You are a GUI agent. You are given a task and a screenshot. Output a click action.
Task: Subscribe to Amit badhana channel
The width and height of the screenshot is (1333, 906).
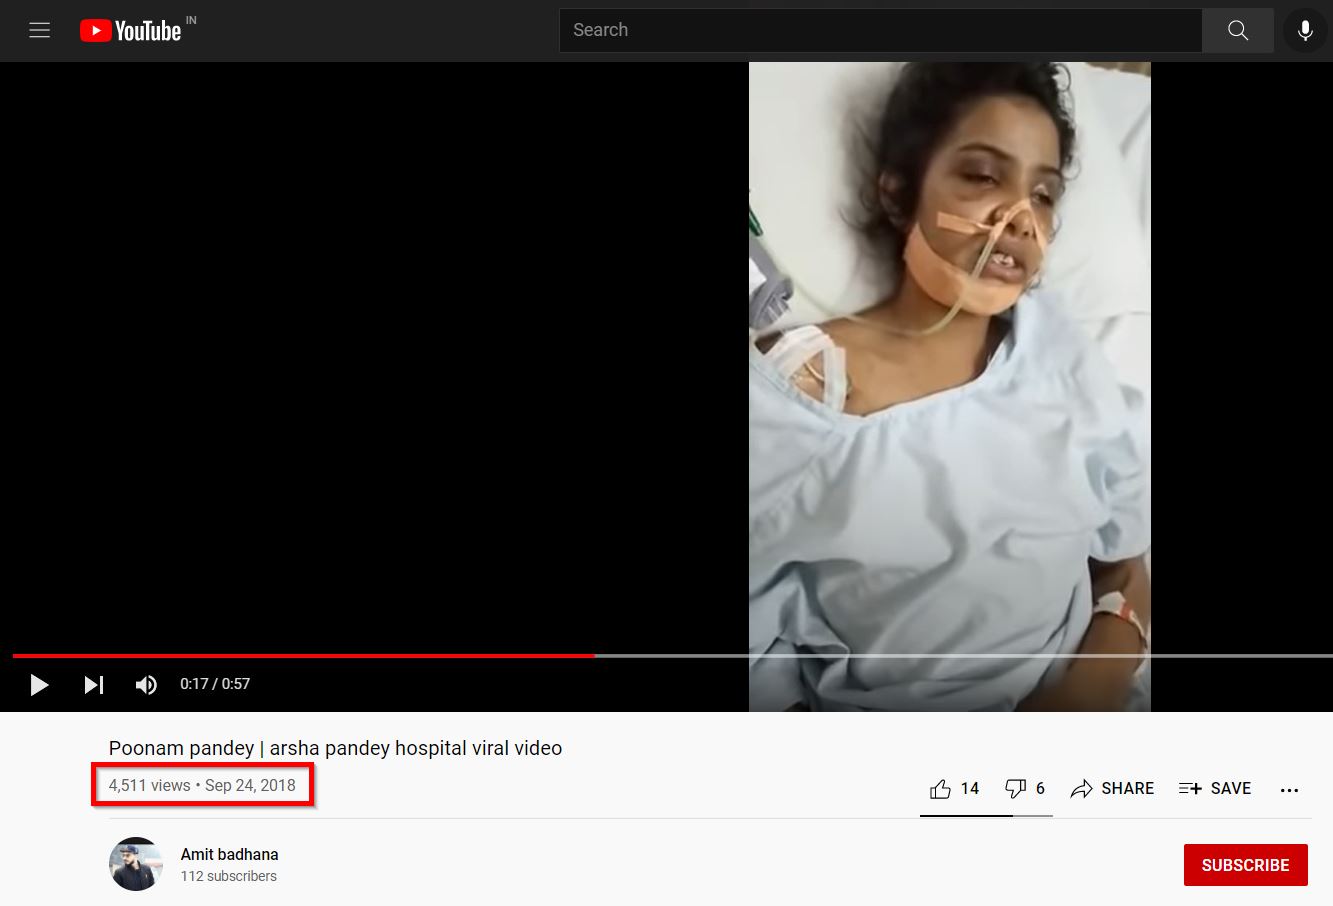tap(1245, 865)
